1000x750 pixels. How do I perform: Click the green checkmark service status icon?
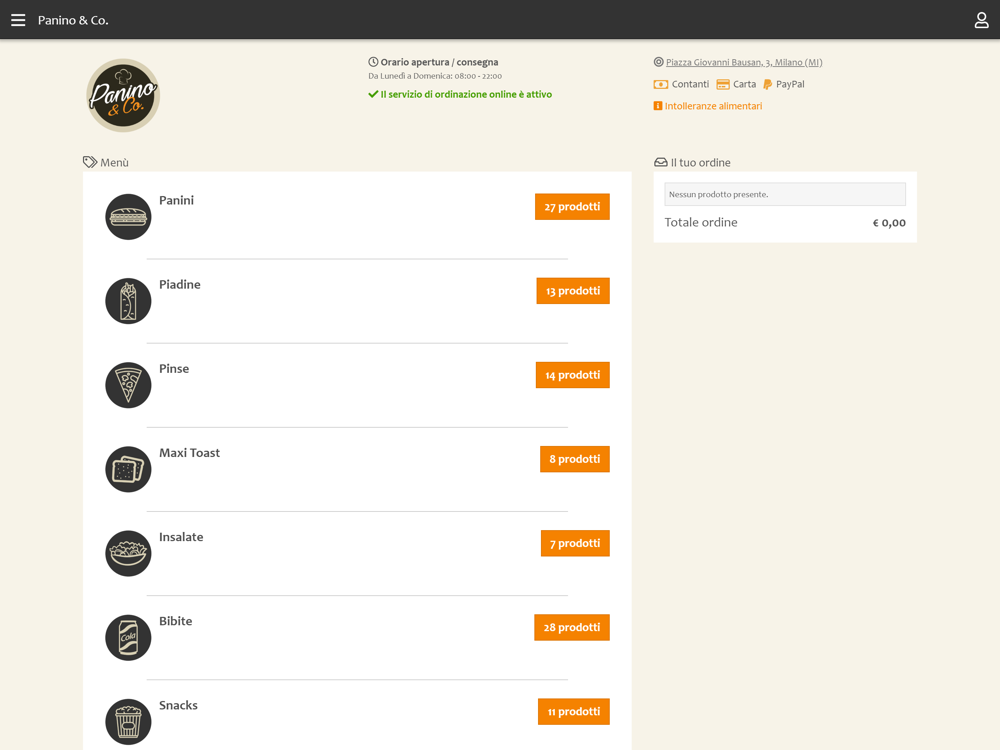[x=373, y=94]
